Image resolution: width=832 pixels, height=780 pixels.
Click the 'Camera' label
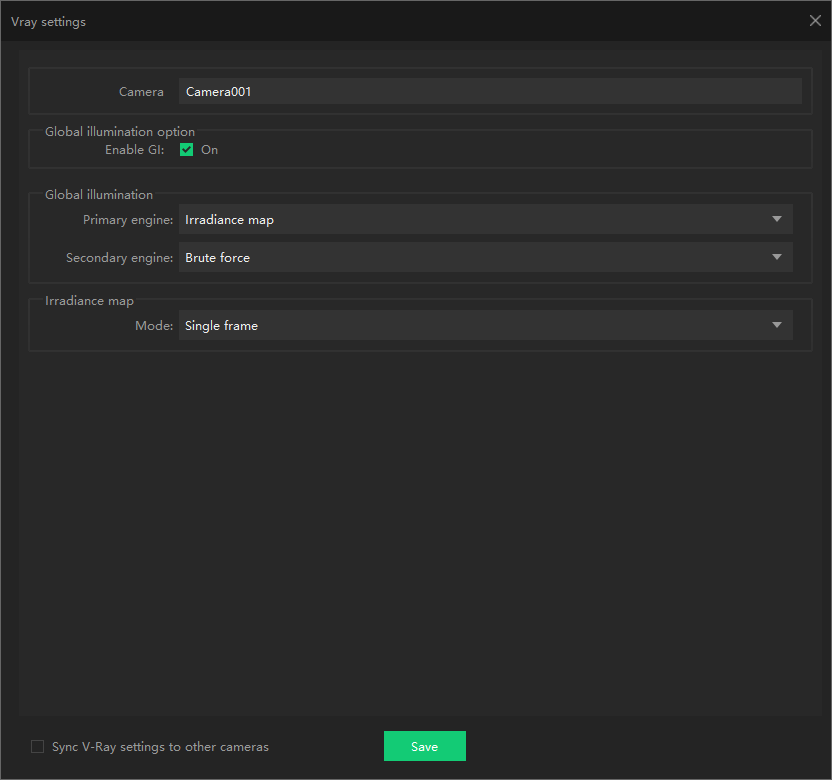(x=141, y=92)
